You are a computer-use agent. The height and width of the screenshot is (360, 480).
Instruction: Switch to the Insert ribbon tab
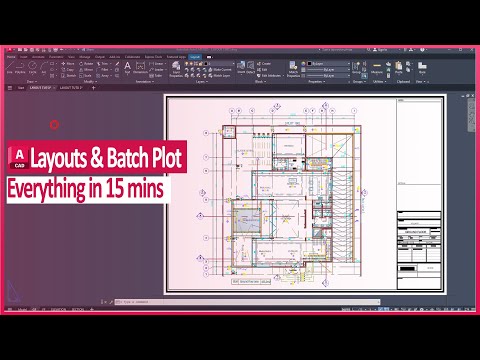(23, 57)
